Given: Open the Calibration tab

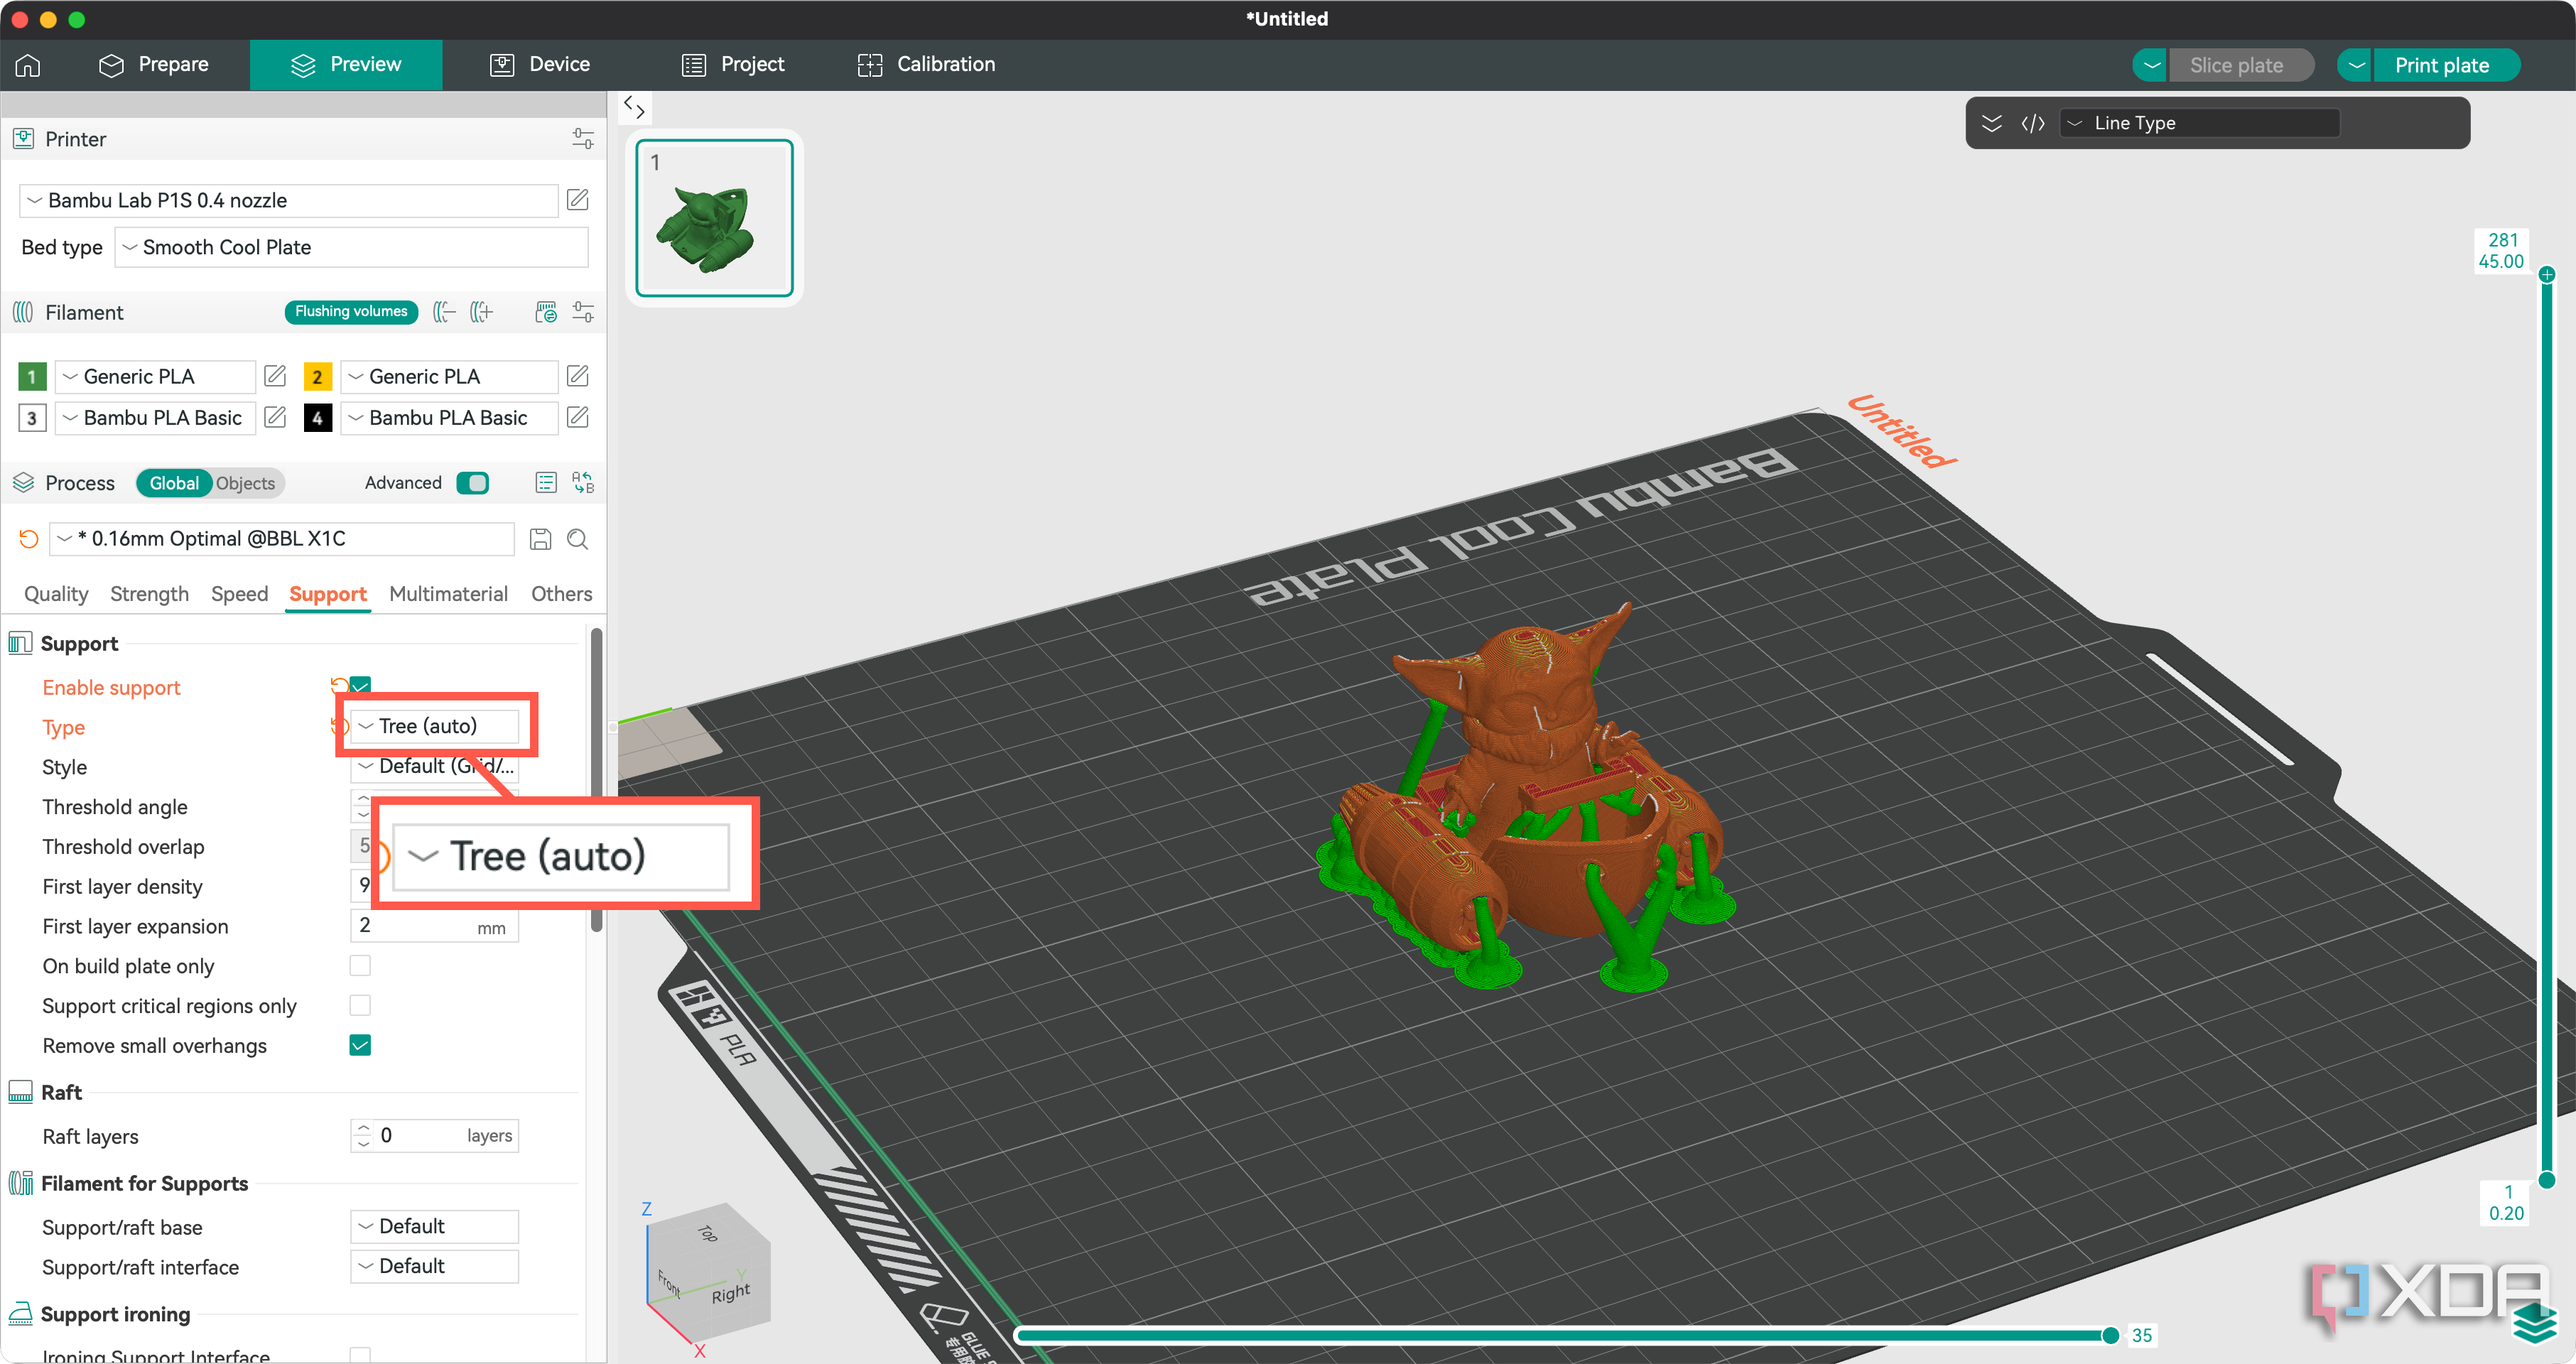Looking at the screenshot, I should [926, 65].
